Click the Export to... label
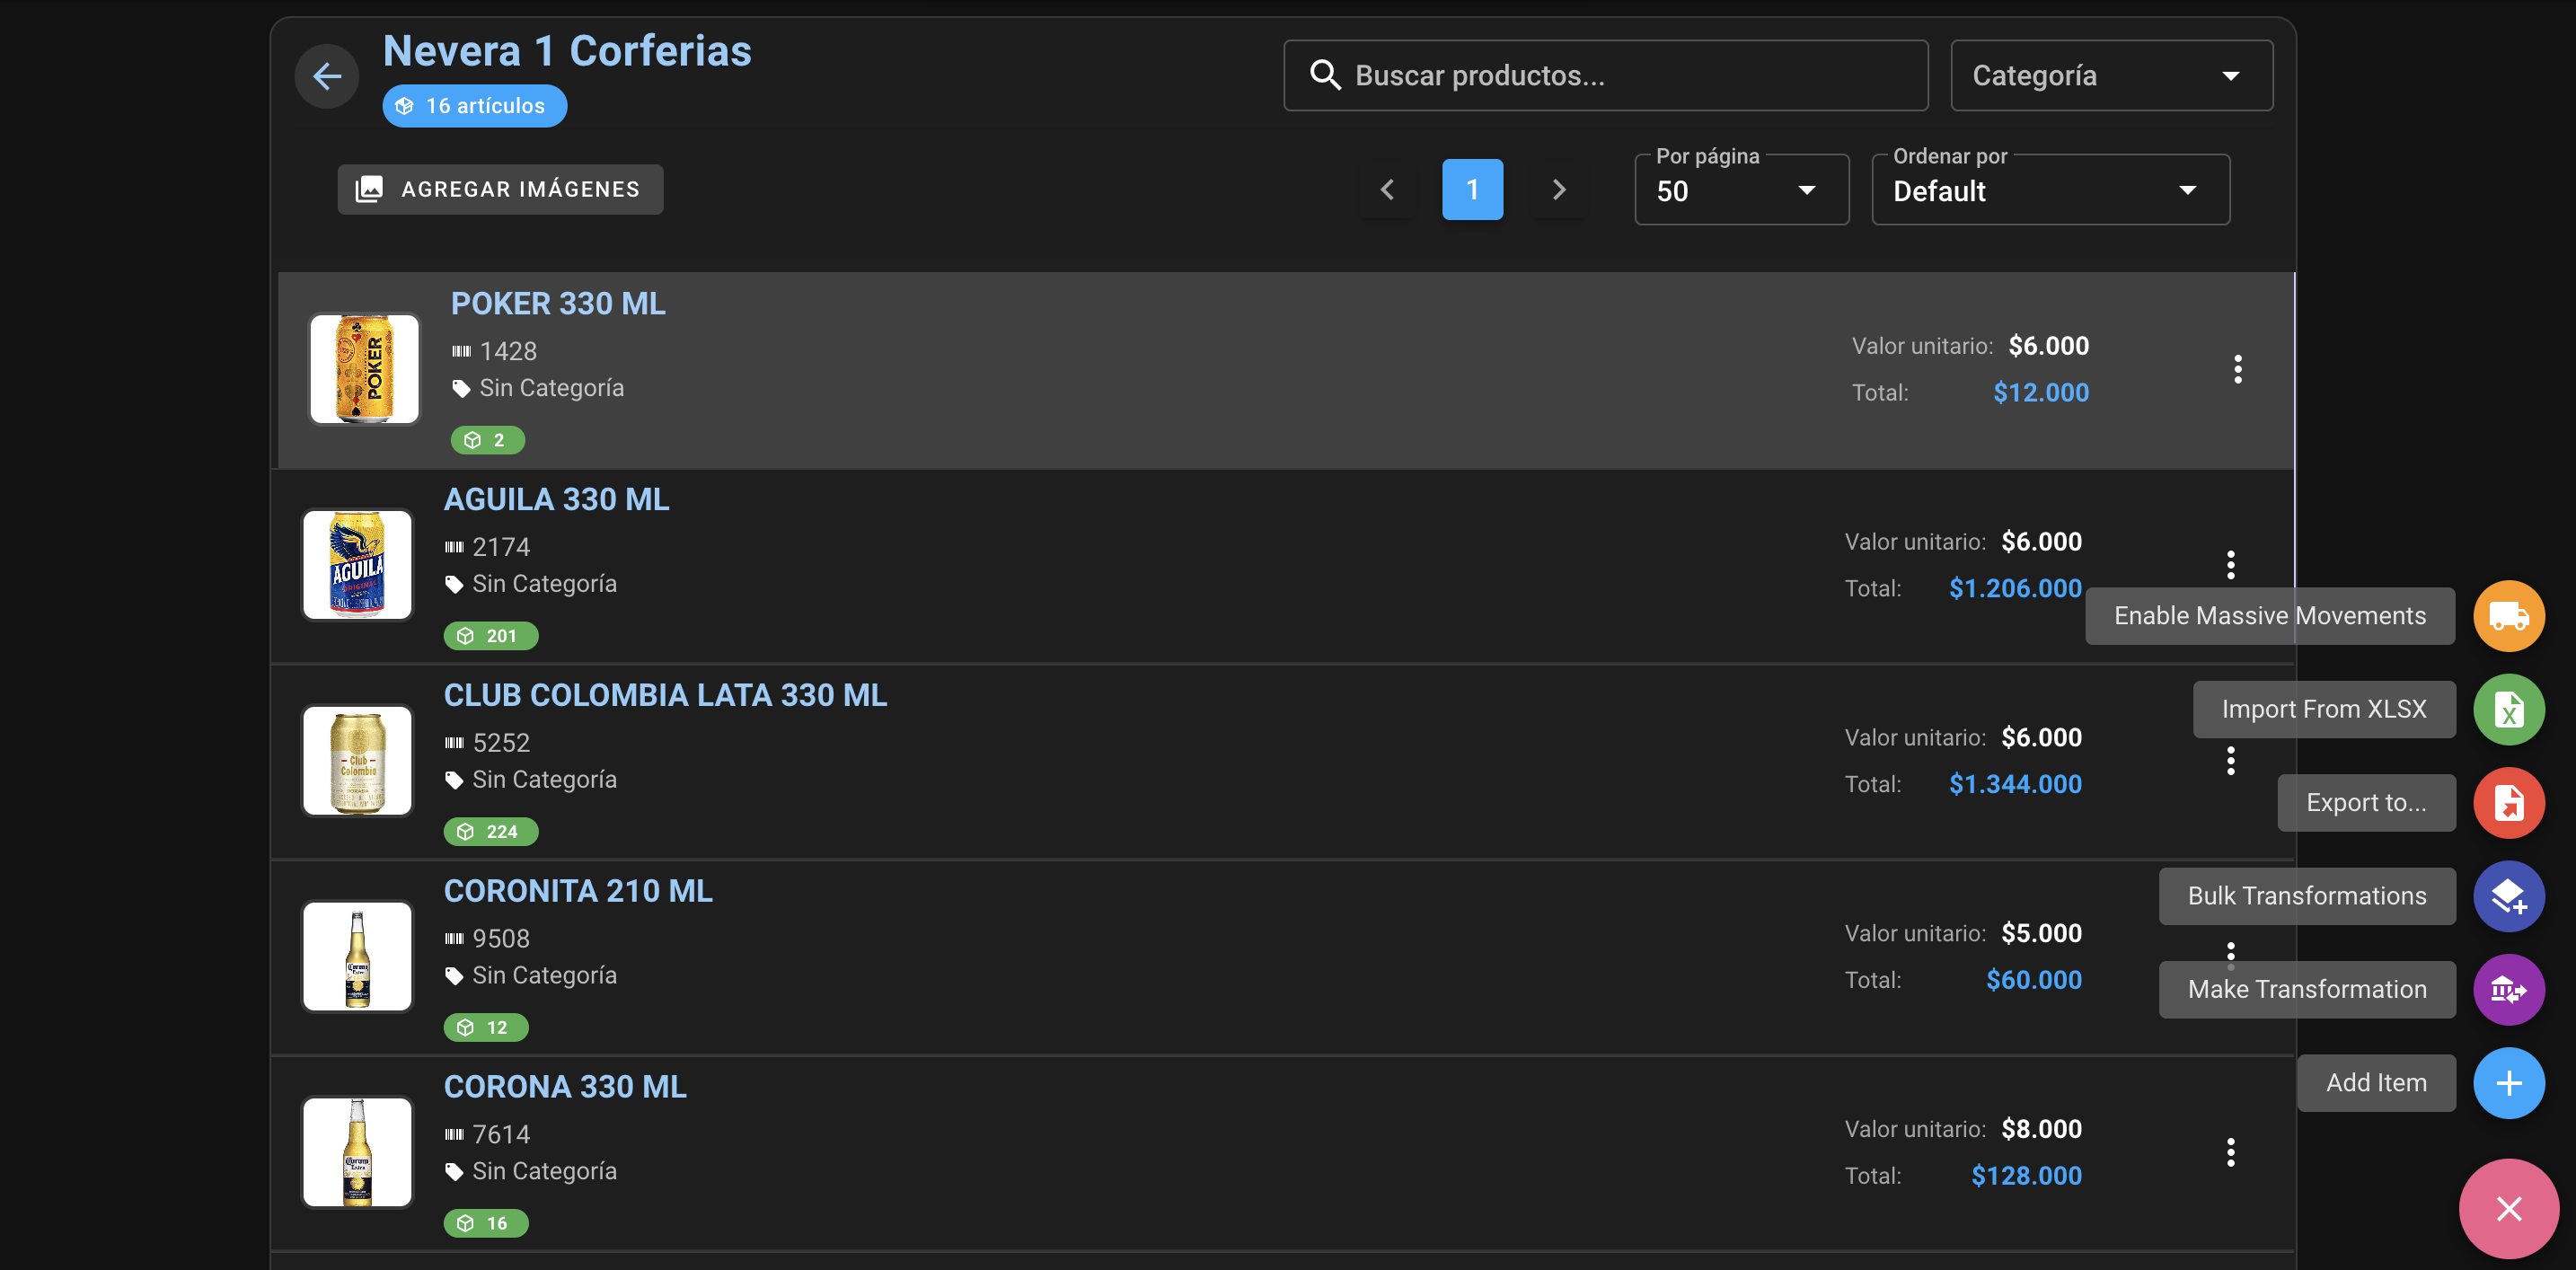 2365,802
